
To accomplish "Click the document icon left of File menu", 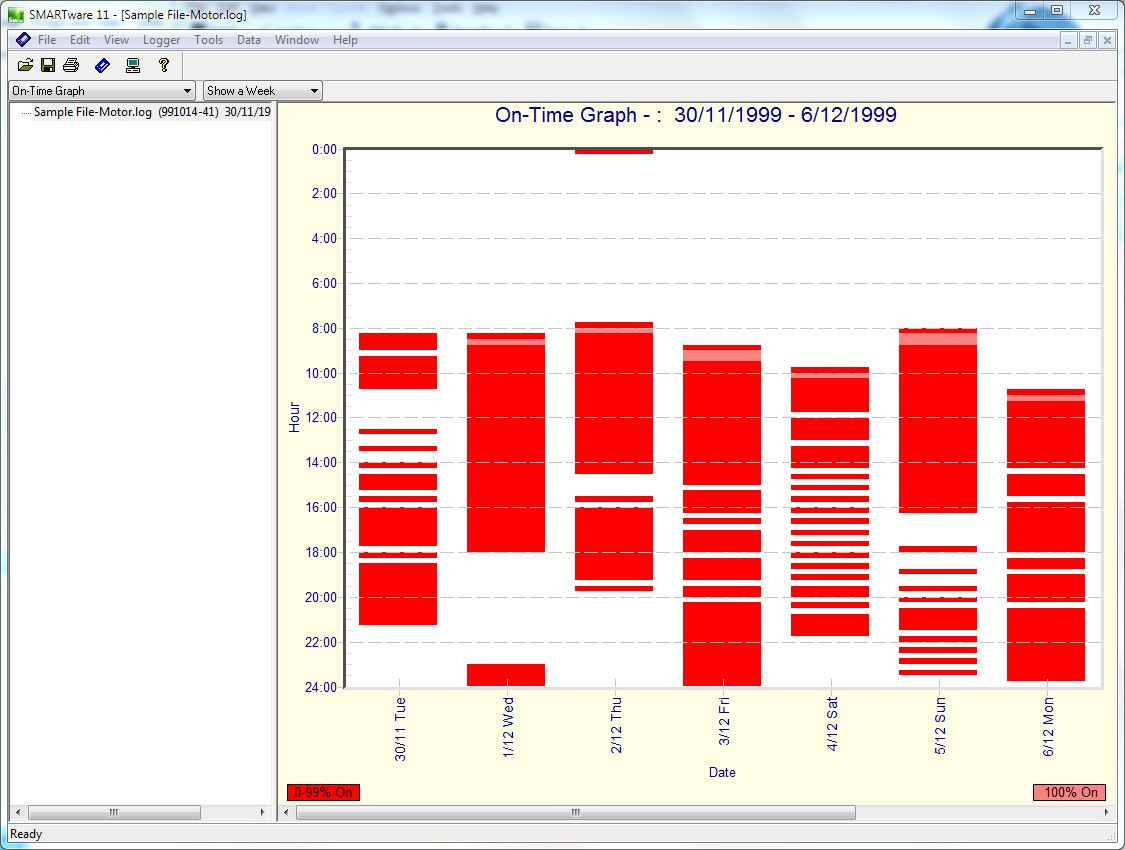I will [x=23, y=39].
